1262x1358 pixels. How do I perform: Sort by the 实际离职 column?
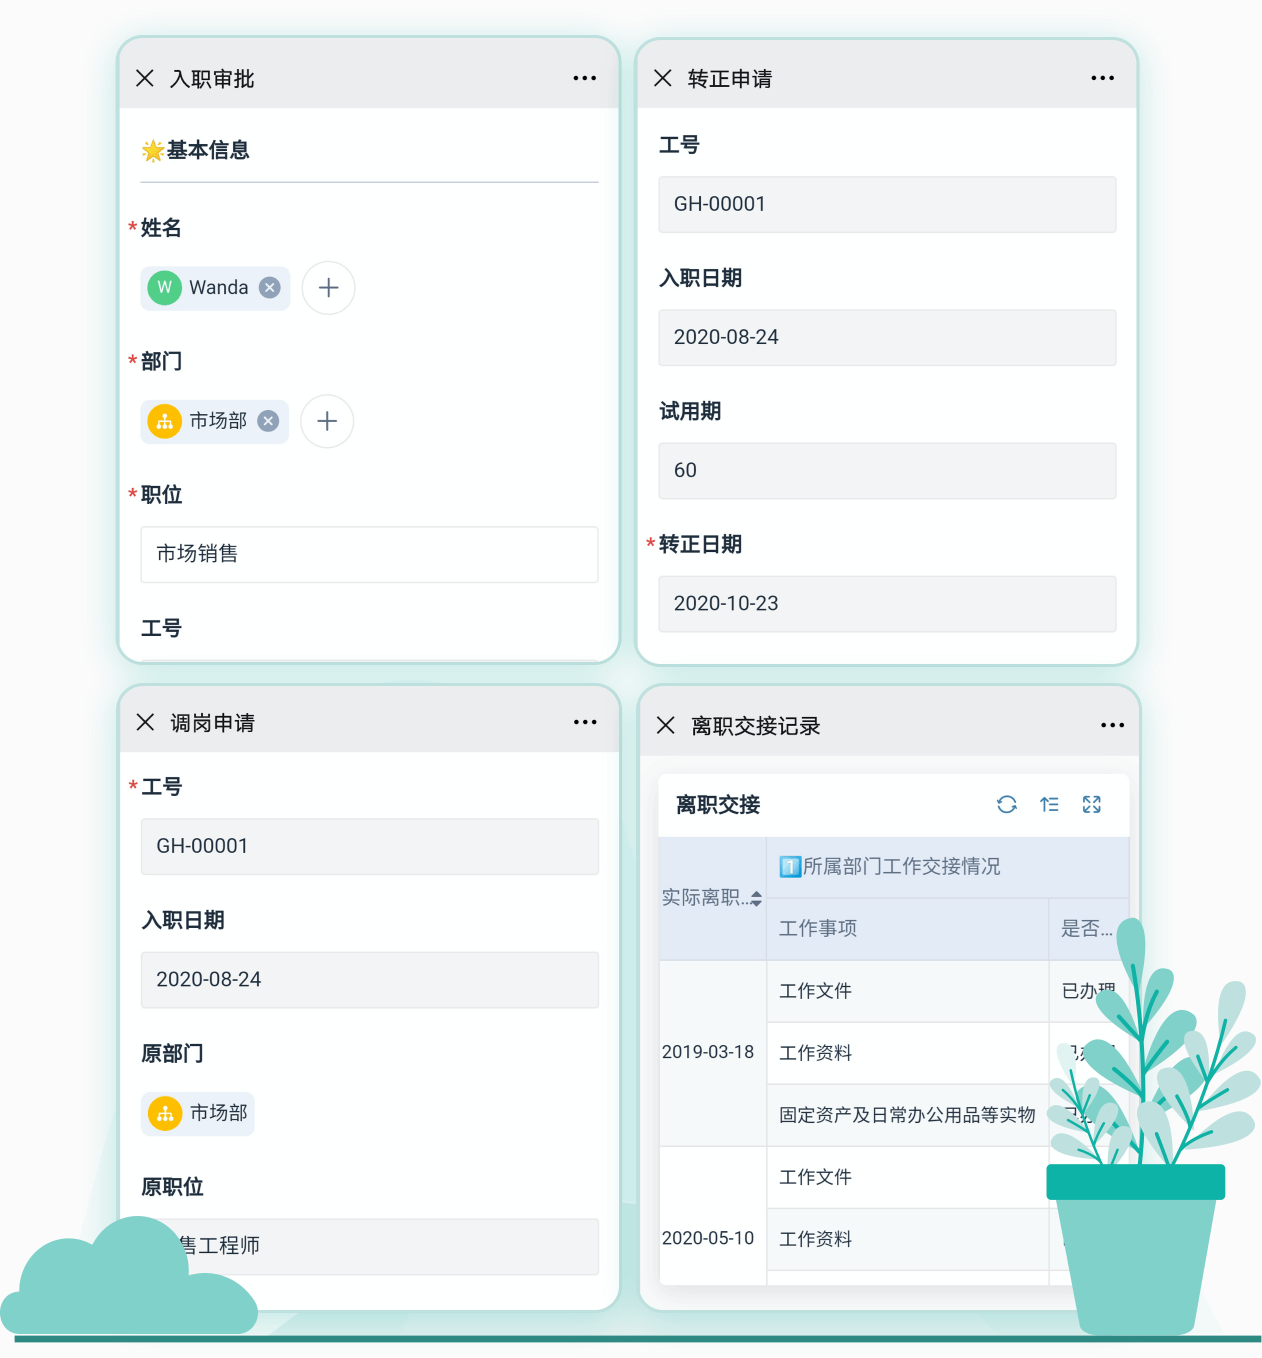(757, 899)
